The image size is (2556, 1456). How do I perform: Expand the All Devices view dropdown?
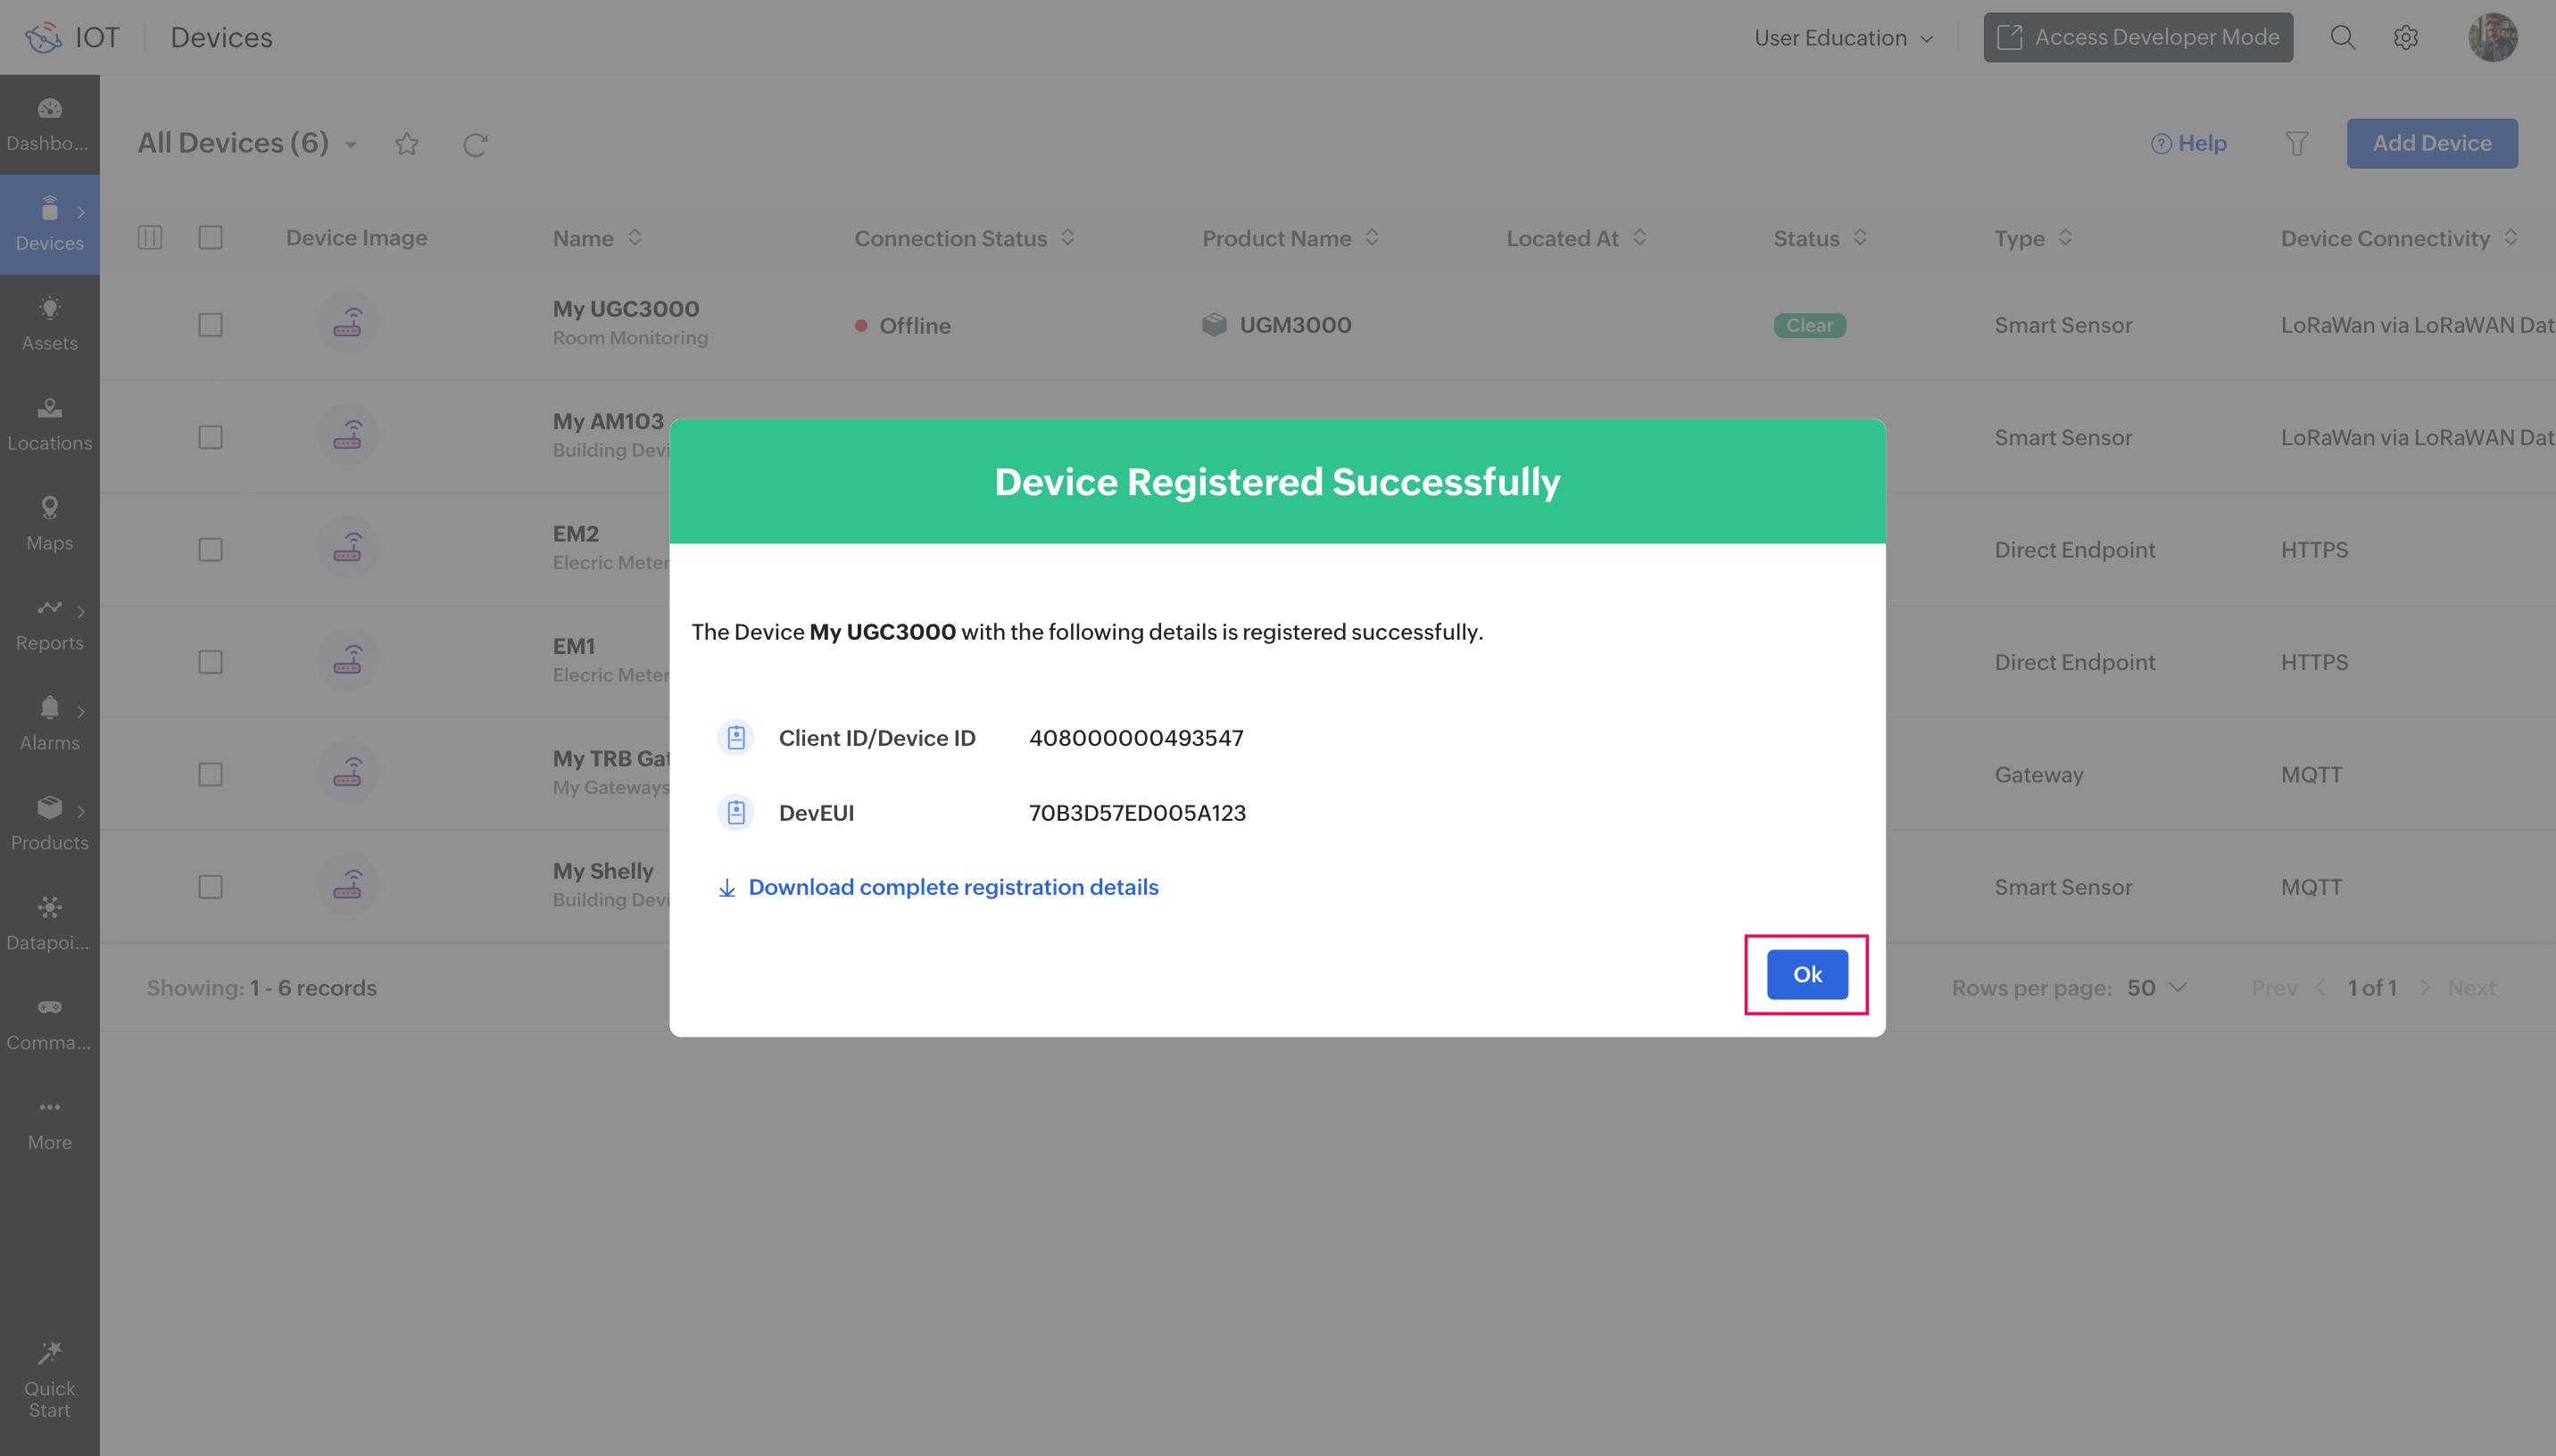coord(350,145)
